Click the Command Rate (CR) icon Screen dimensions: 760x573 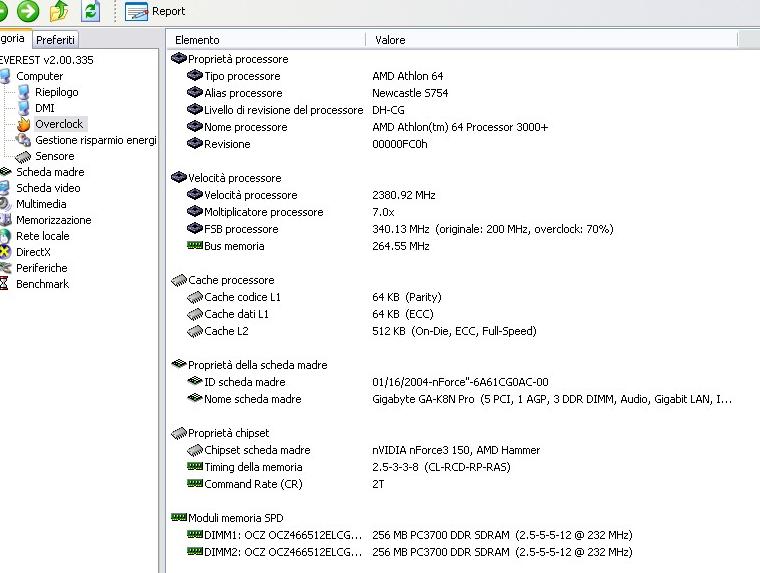click(195, 483)
